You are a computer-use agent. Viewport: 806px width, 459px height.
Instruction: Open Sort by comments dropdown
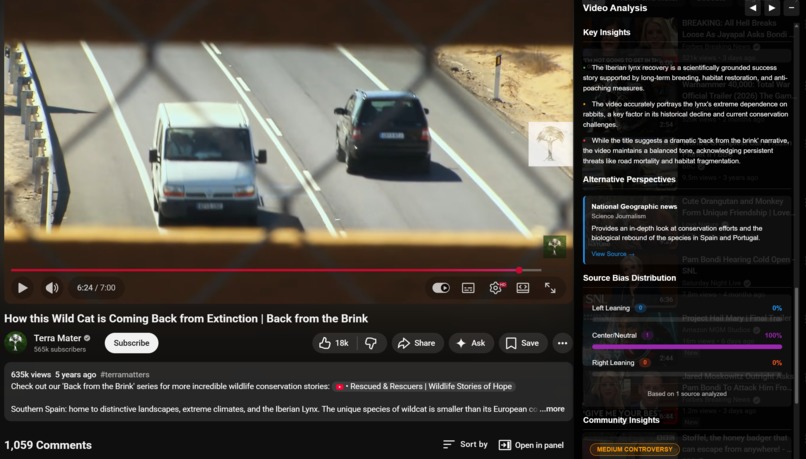point(465,444)
